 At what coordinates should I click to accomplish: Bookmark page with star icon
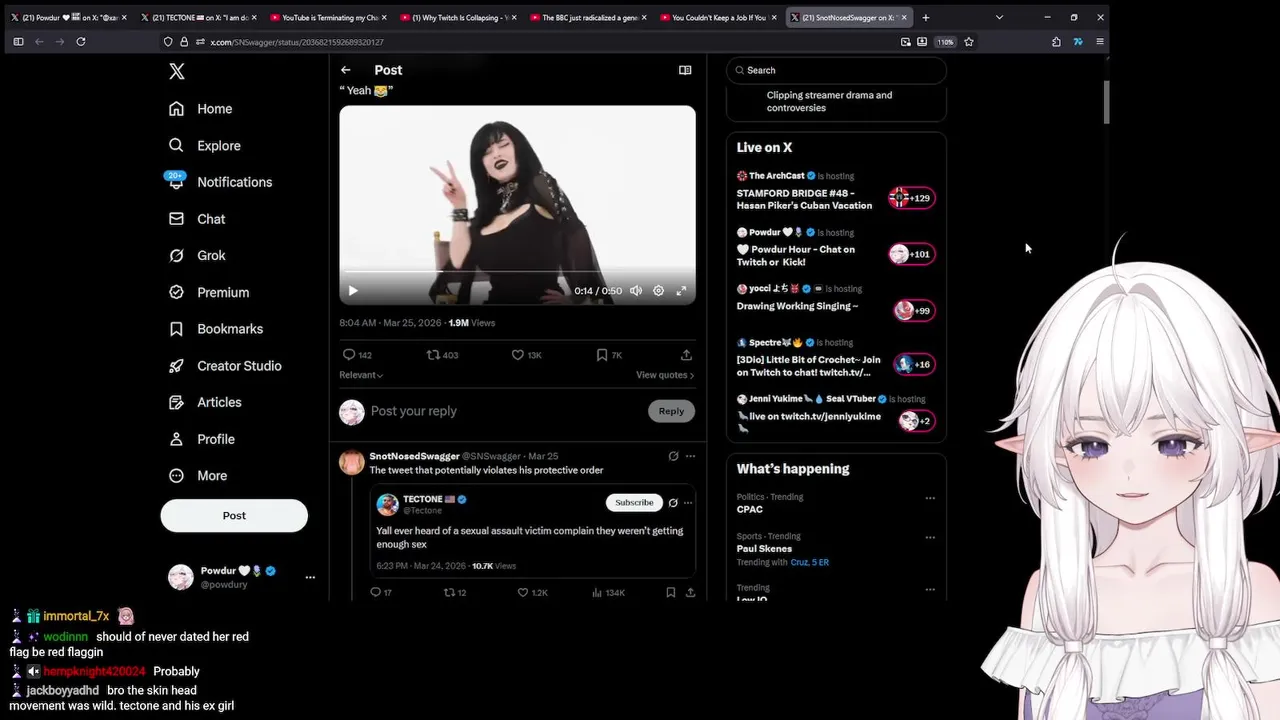[969, 42]
